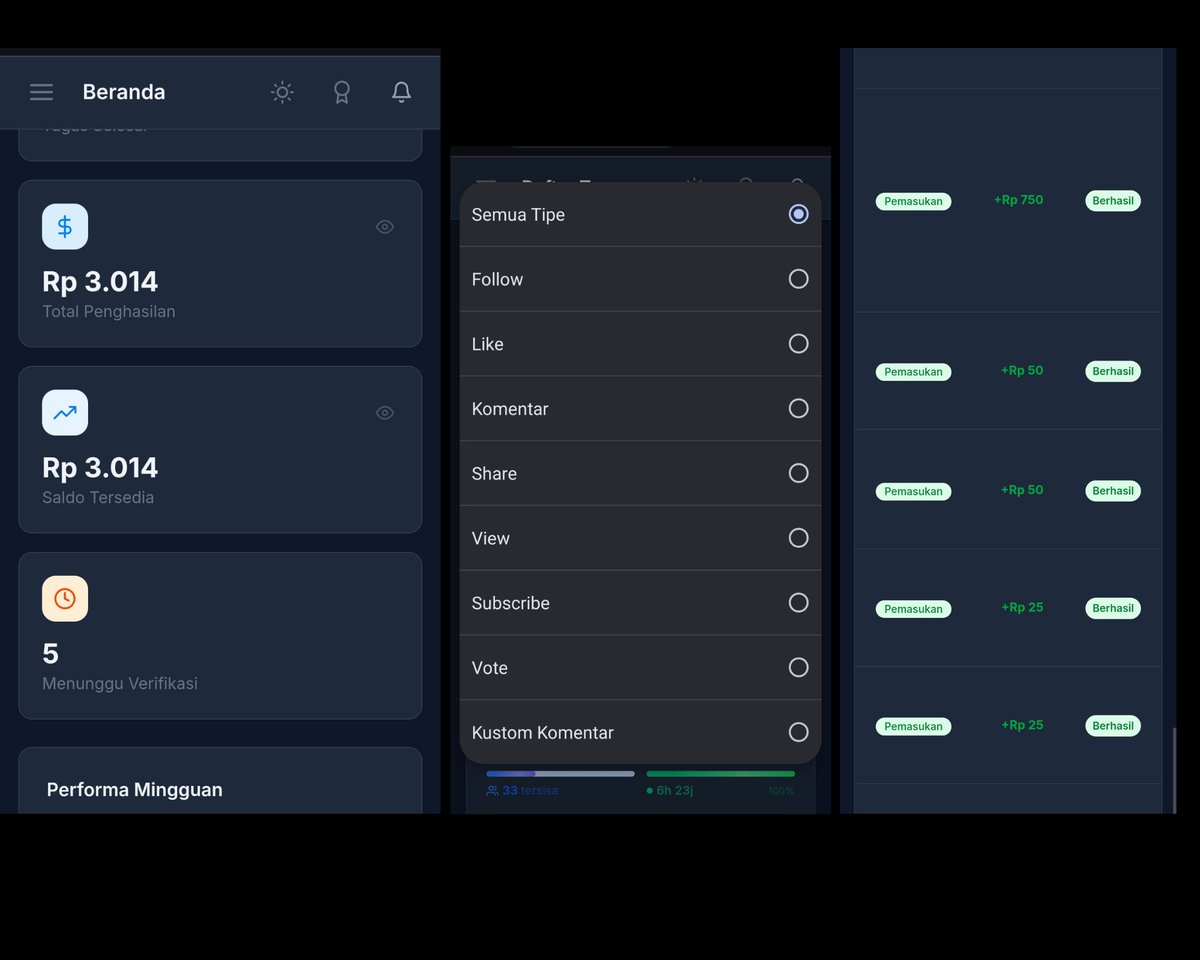Click the 100% progress label
The image size is (1200, 960).
781,791
